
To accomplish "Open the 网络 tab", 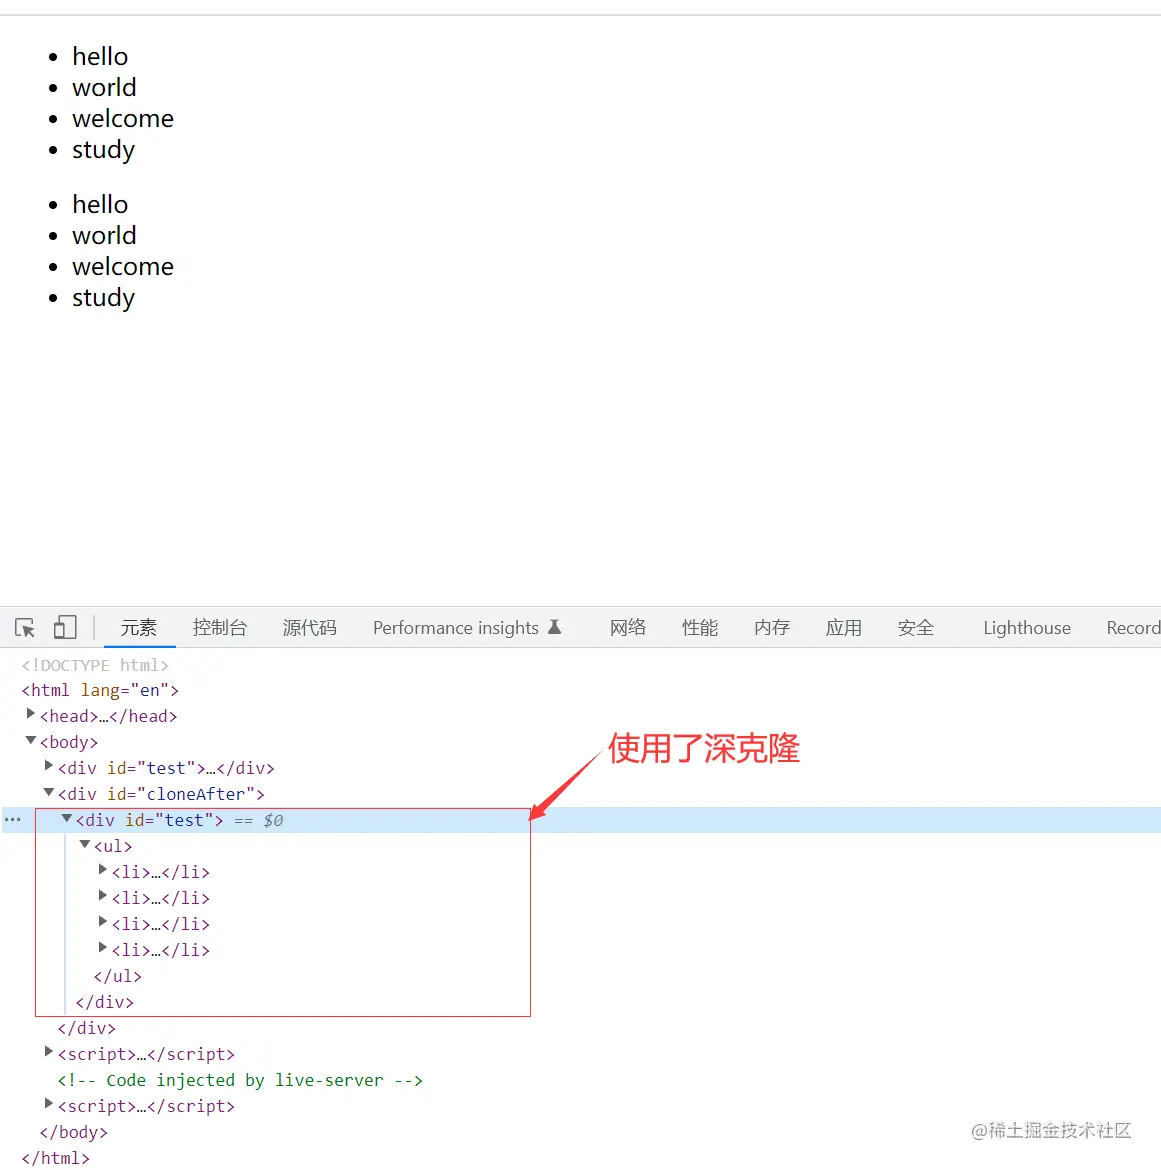I will tap(628, 628).
